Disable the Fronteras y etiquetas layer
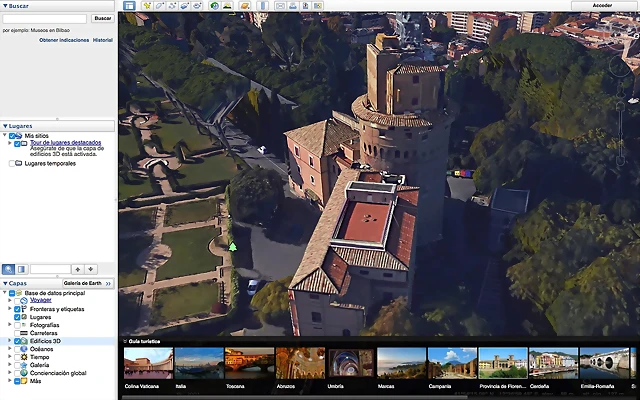The image size is (640, 400). coord(17,309)
